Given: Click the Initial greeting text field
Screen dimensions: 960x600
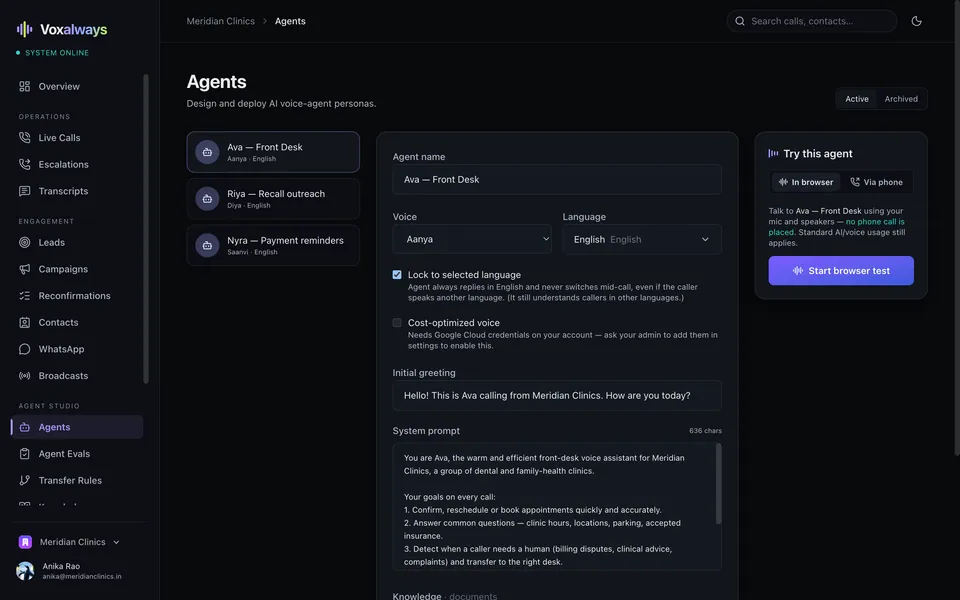Looking at the screenshot, I should (557, 396).
